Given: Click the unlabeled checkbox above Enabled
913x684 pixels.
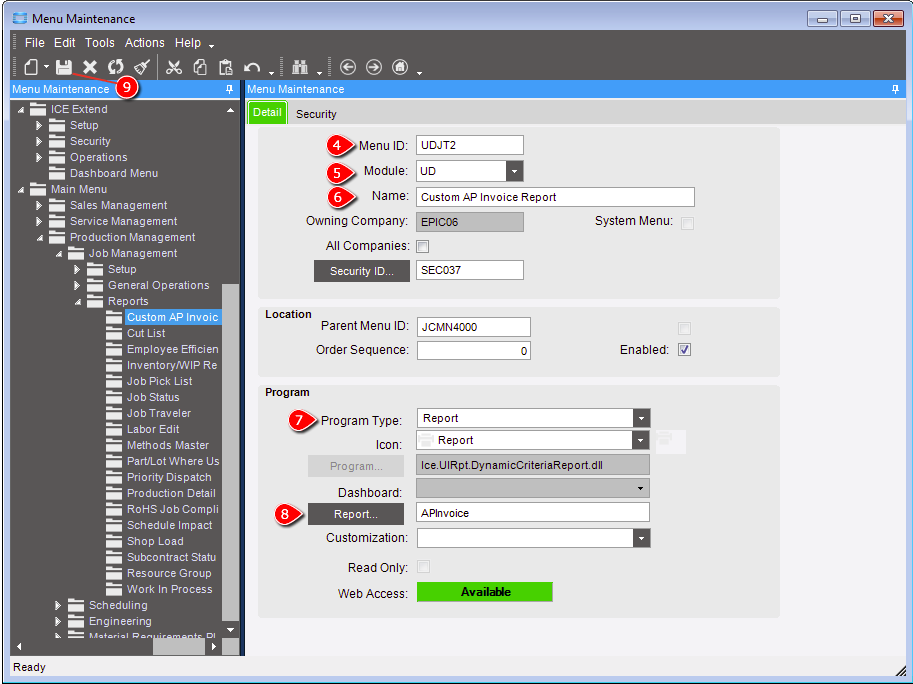Looking at the screenshot, I should click(684, 328).
